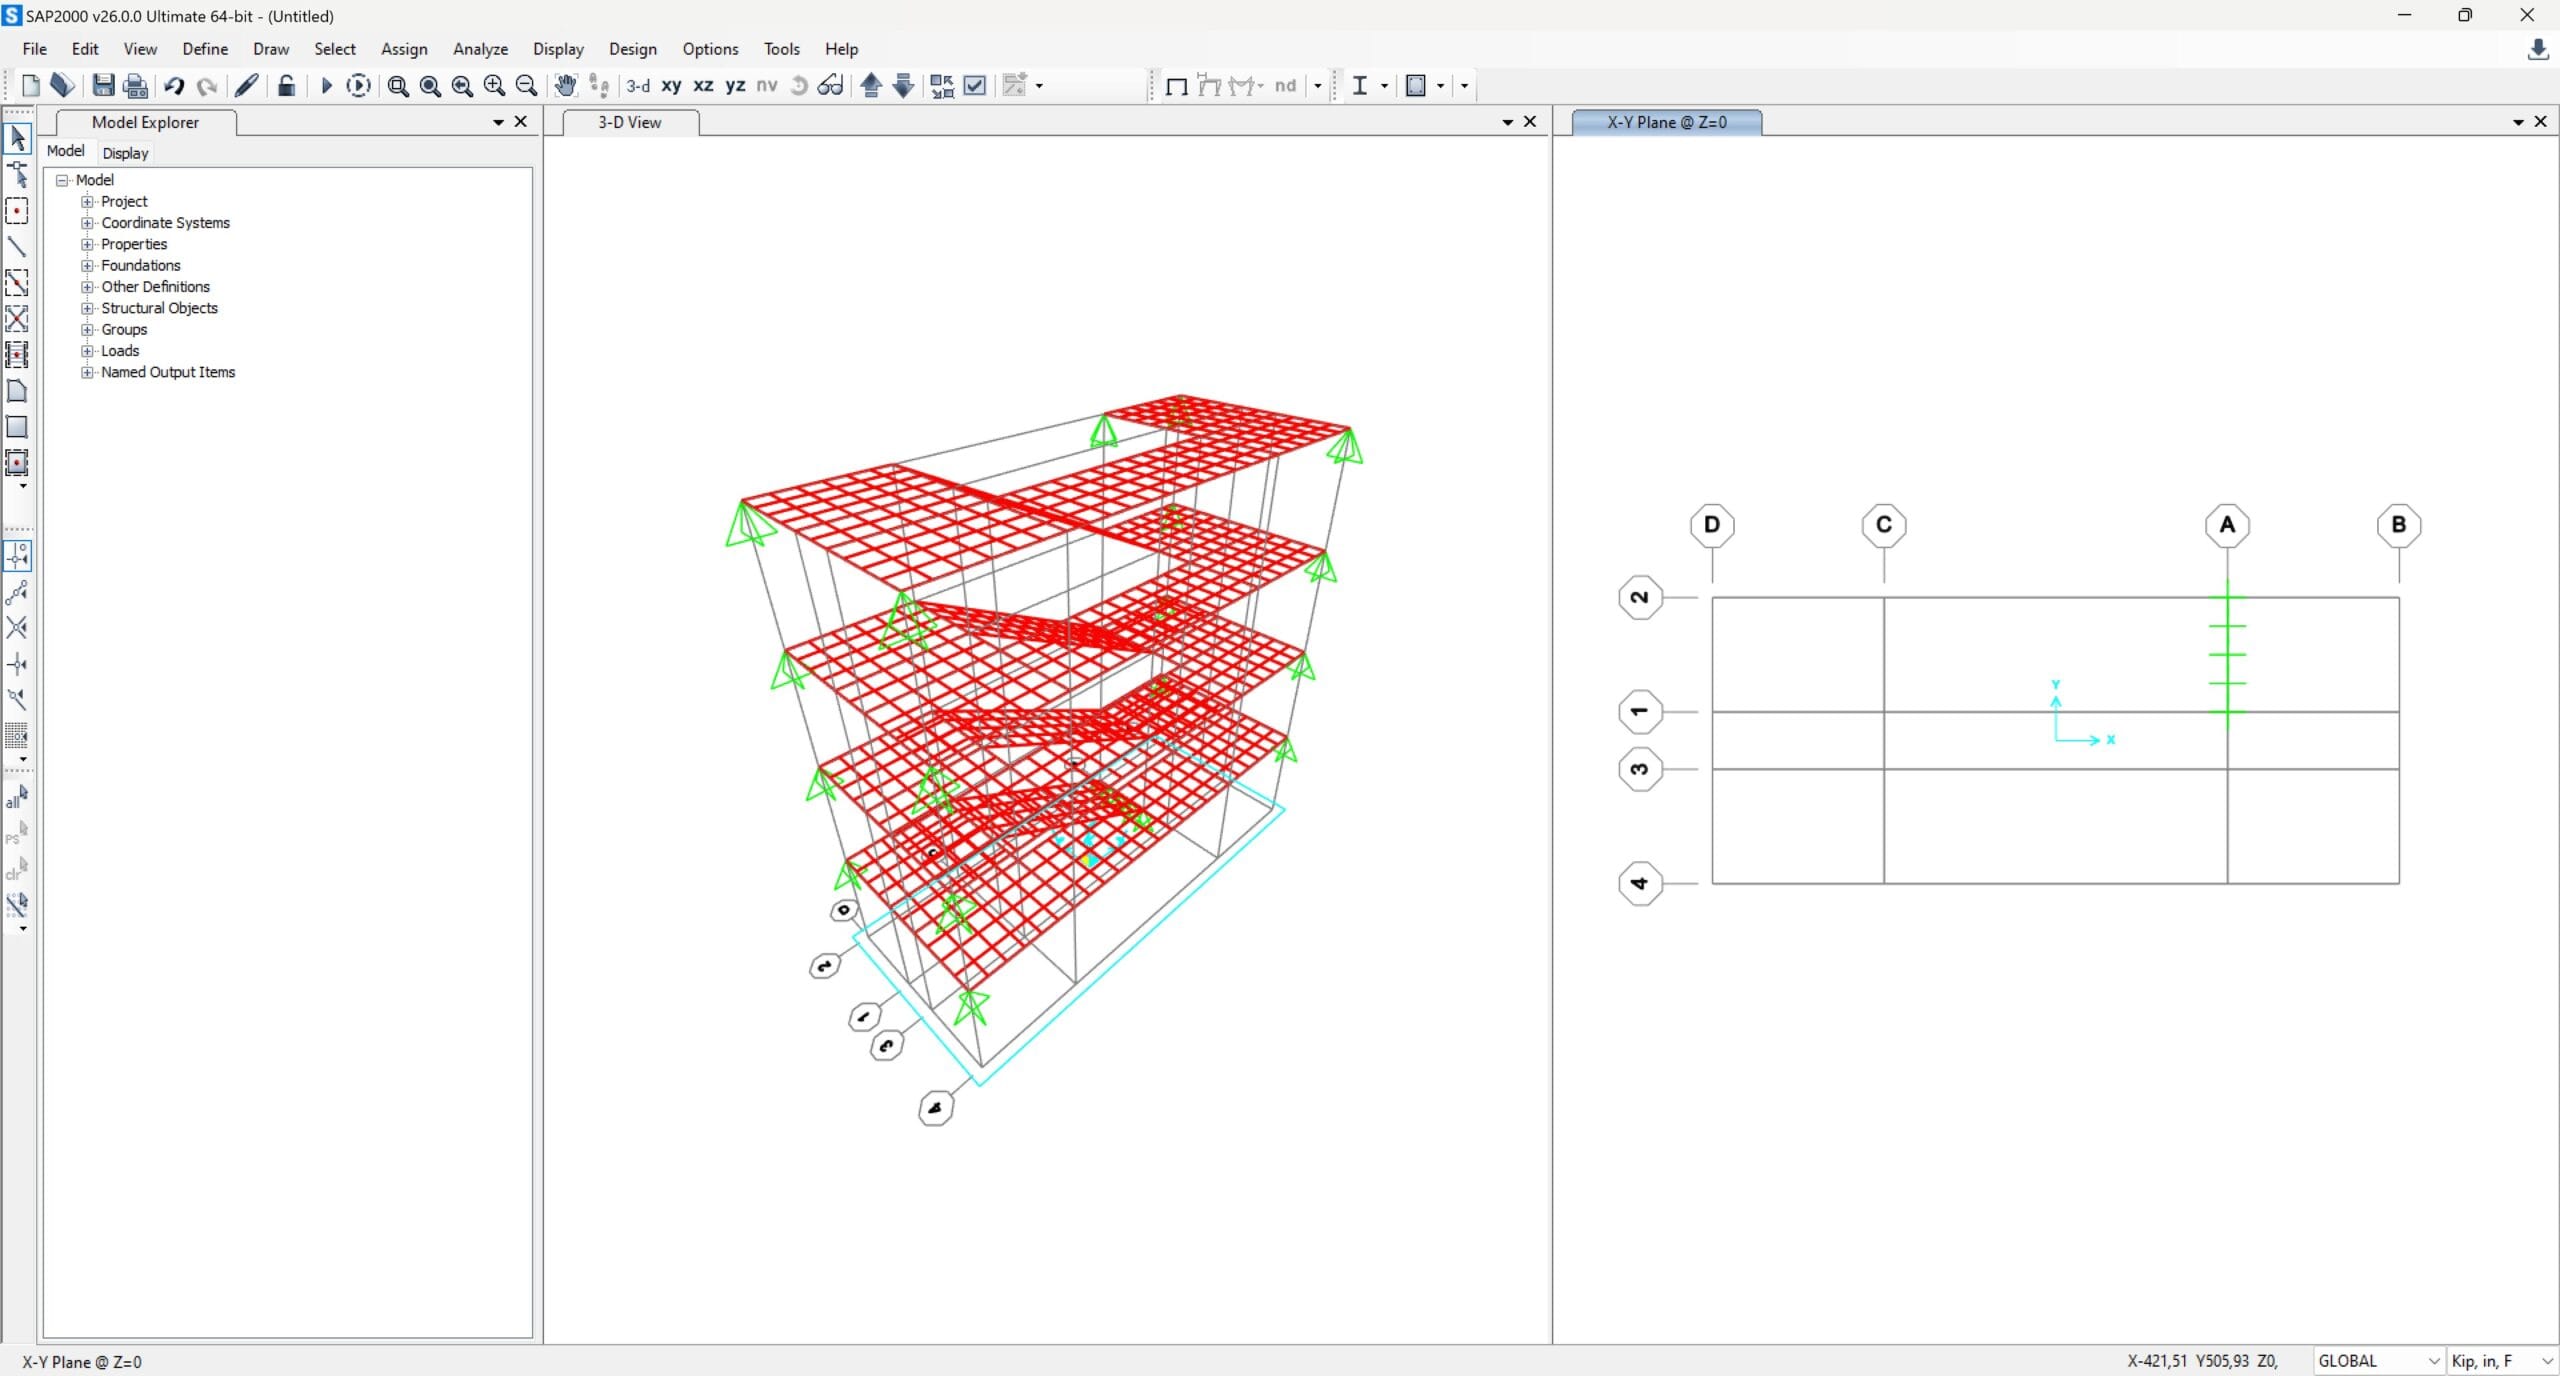Open the Display menu in menu bar

(x=558, y=49)
